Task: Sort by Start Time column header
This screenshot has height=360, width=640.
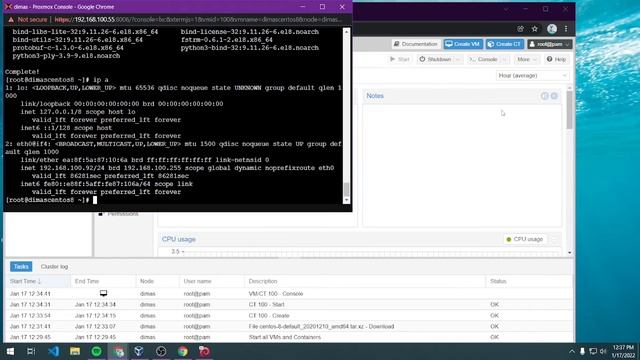Action: pos(38,281)
